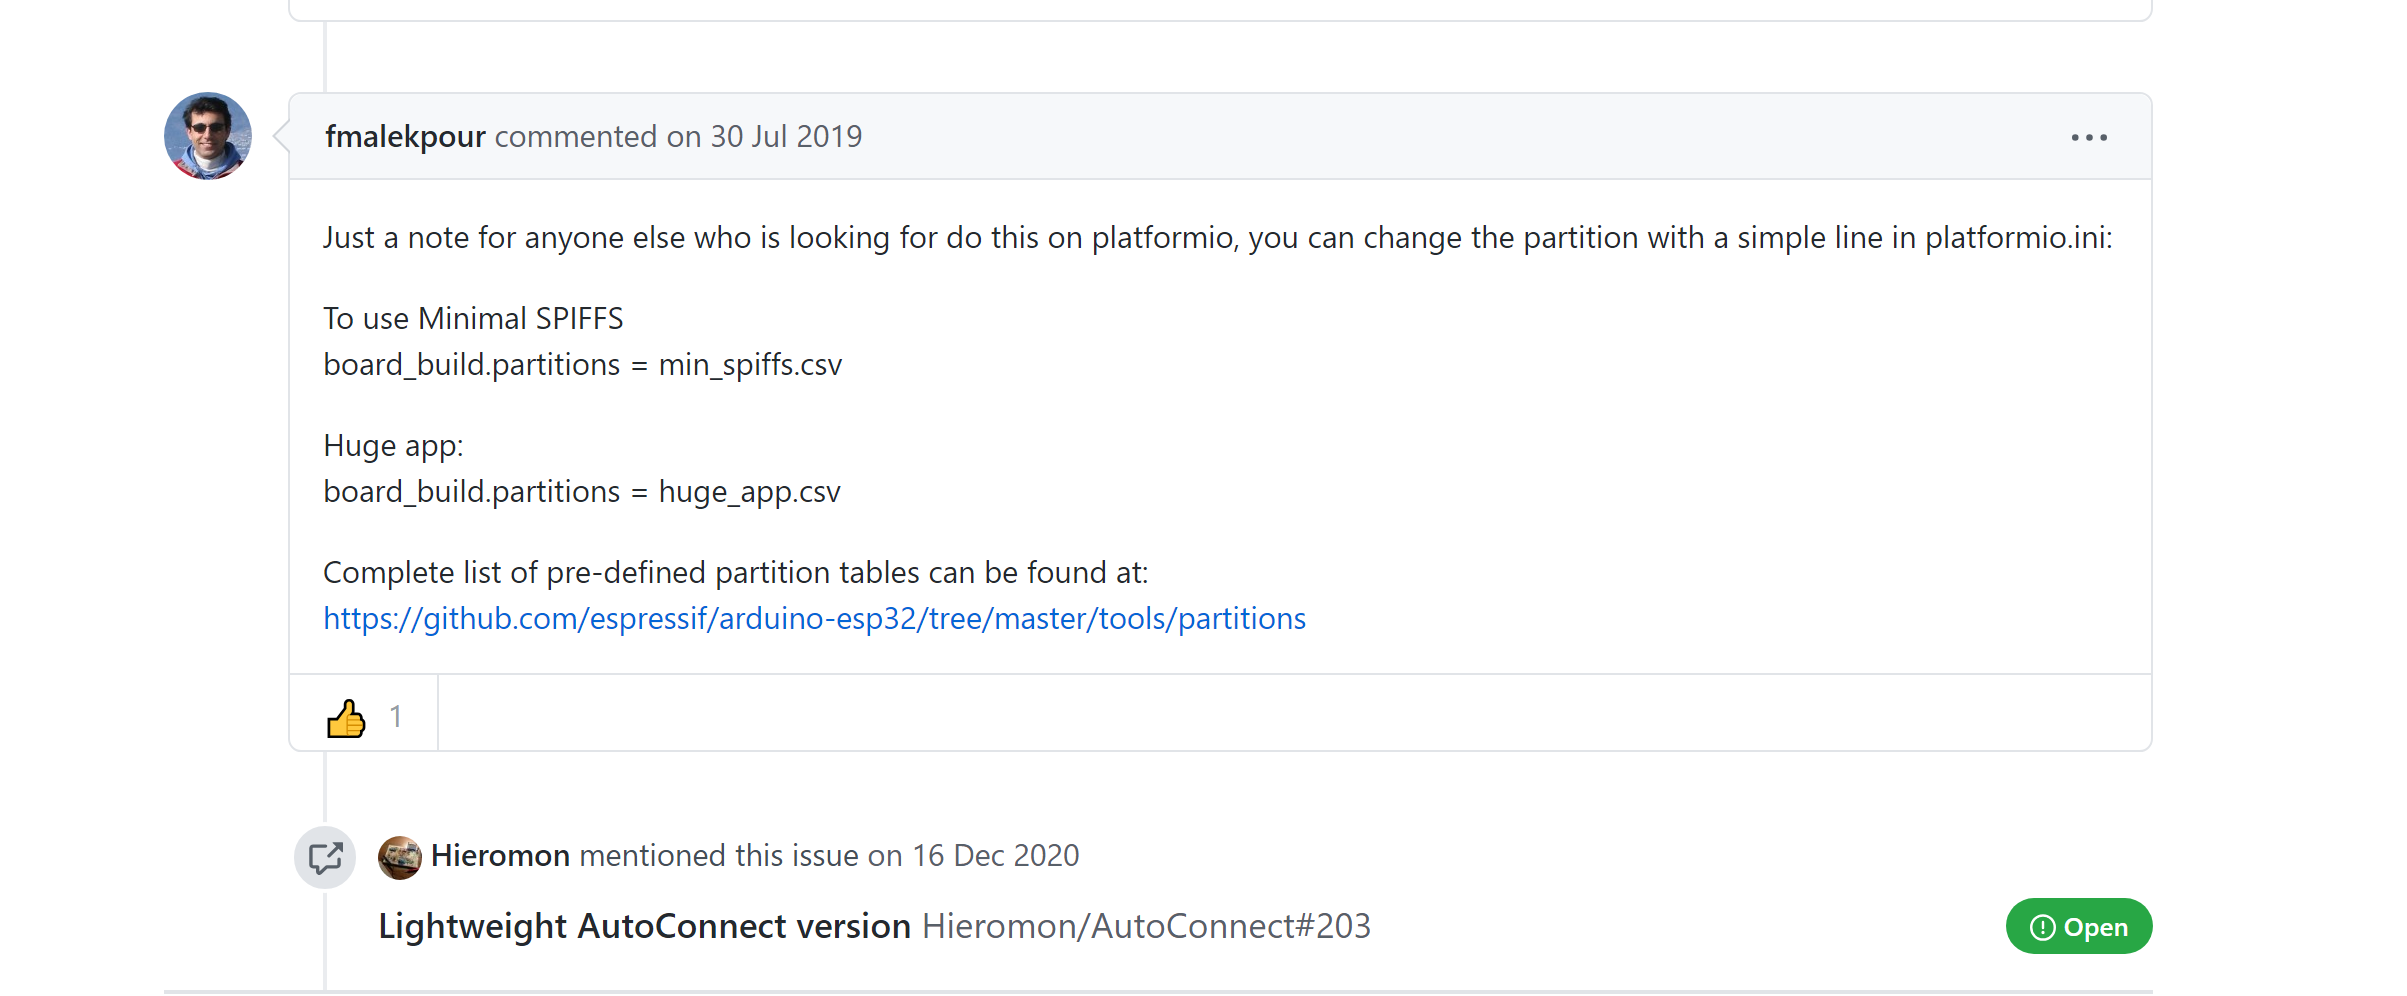Click the cross-reference icon in timeline
Image resolution: width=2407 pixels, height=996 pixels.
click(x=325, y=857)
